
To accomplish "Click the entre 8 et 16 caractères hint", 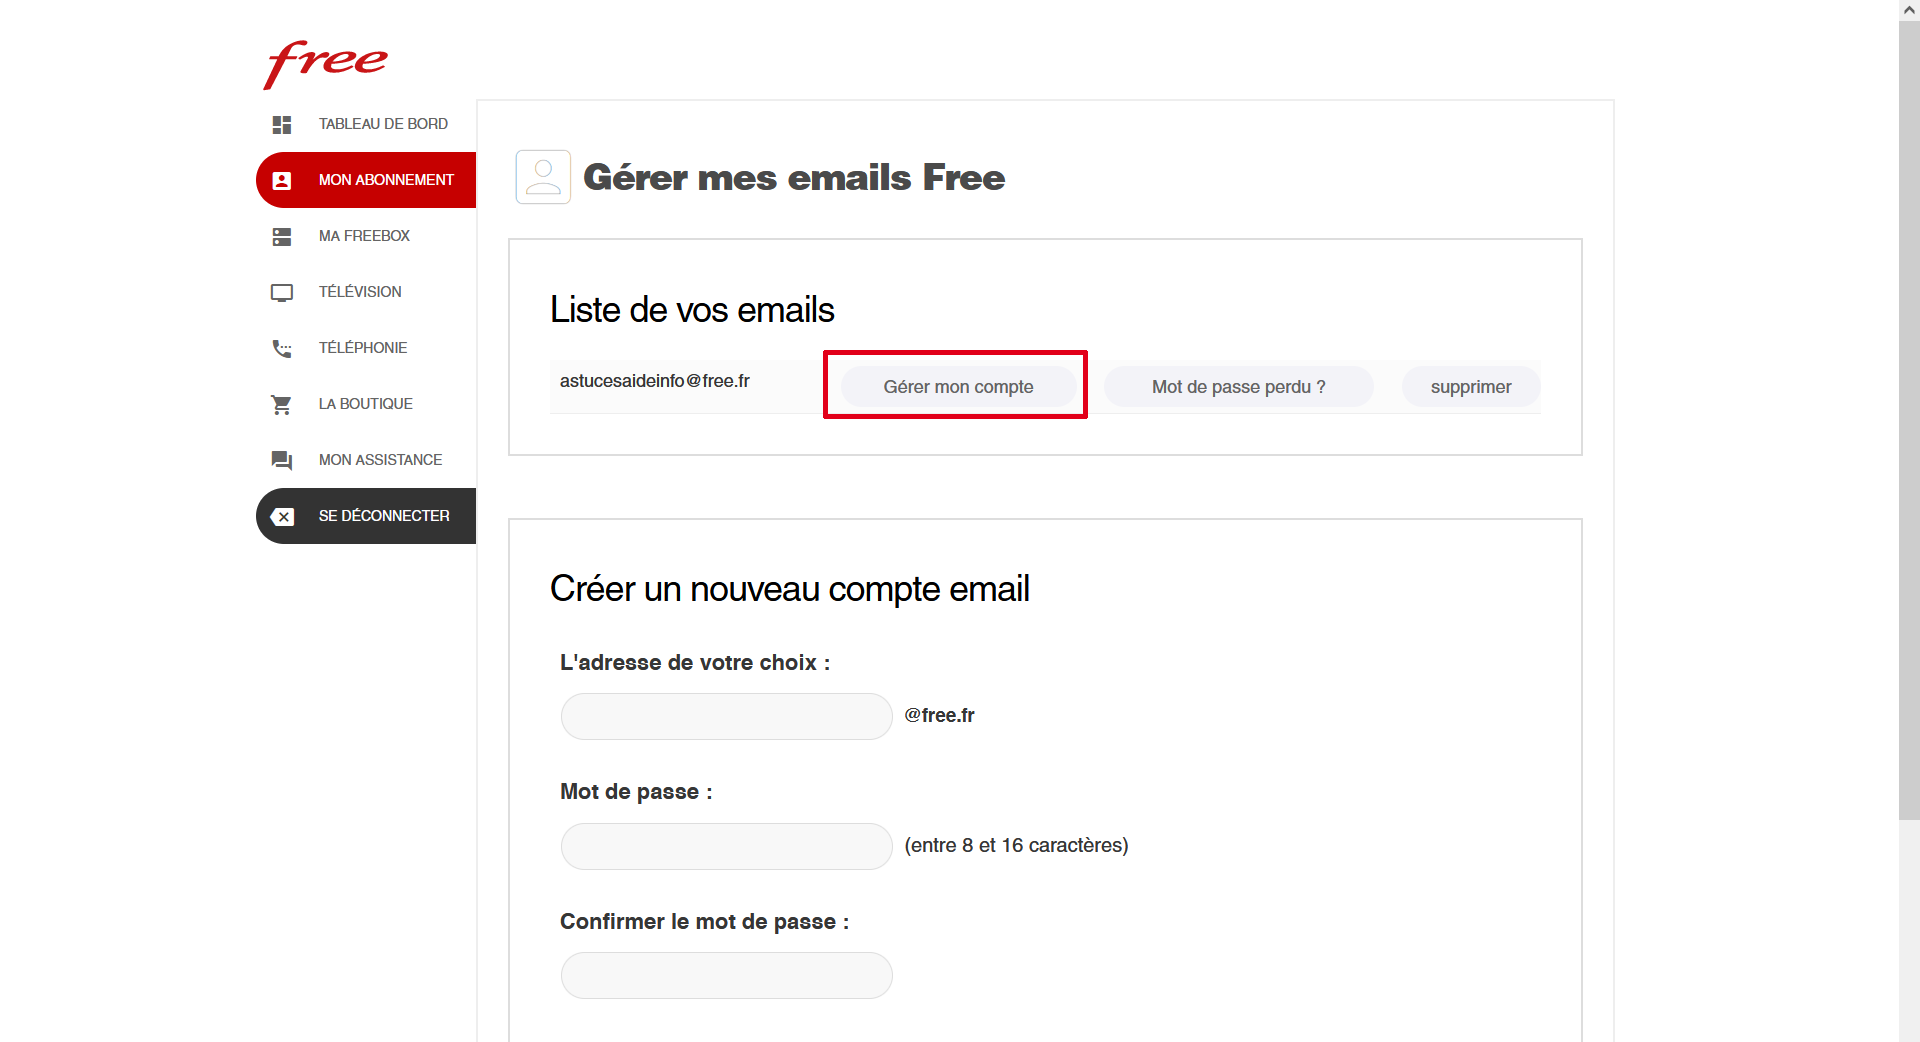I will [1016, 845].
